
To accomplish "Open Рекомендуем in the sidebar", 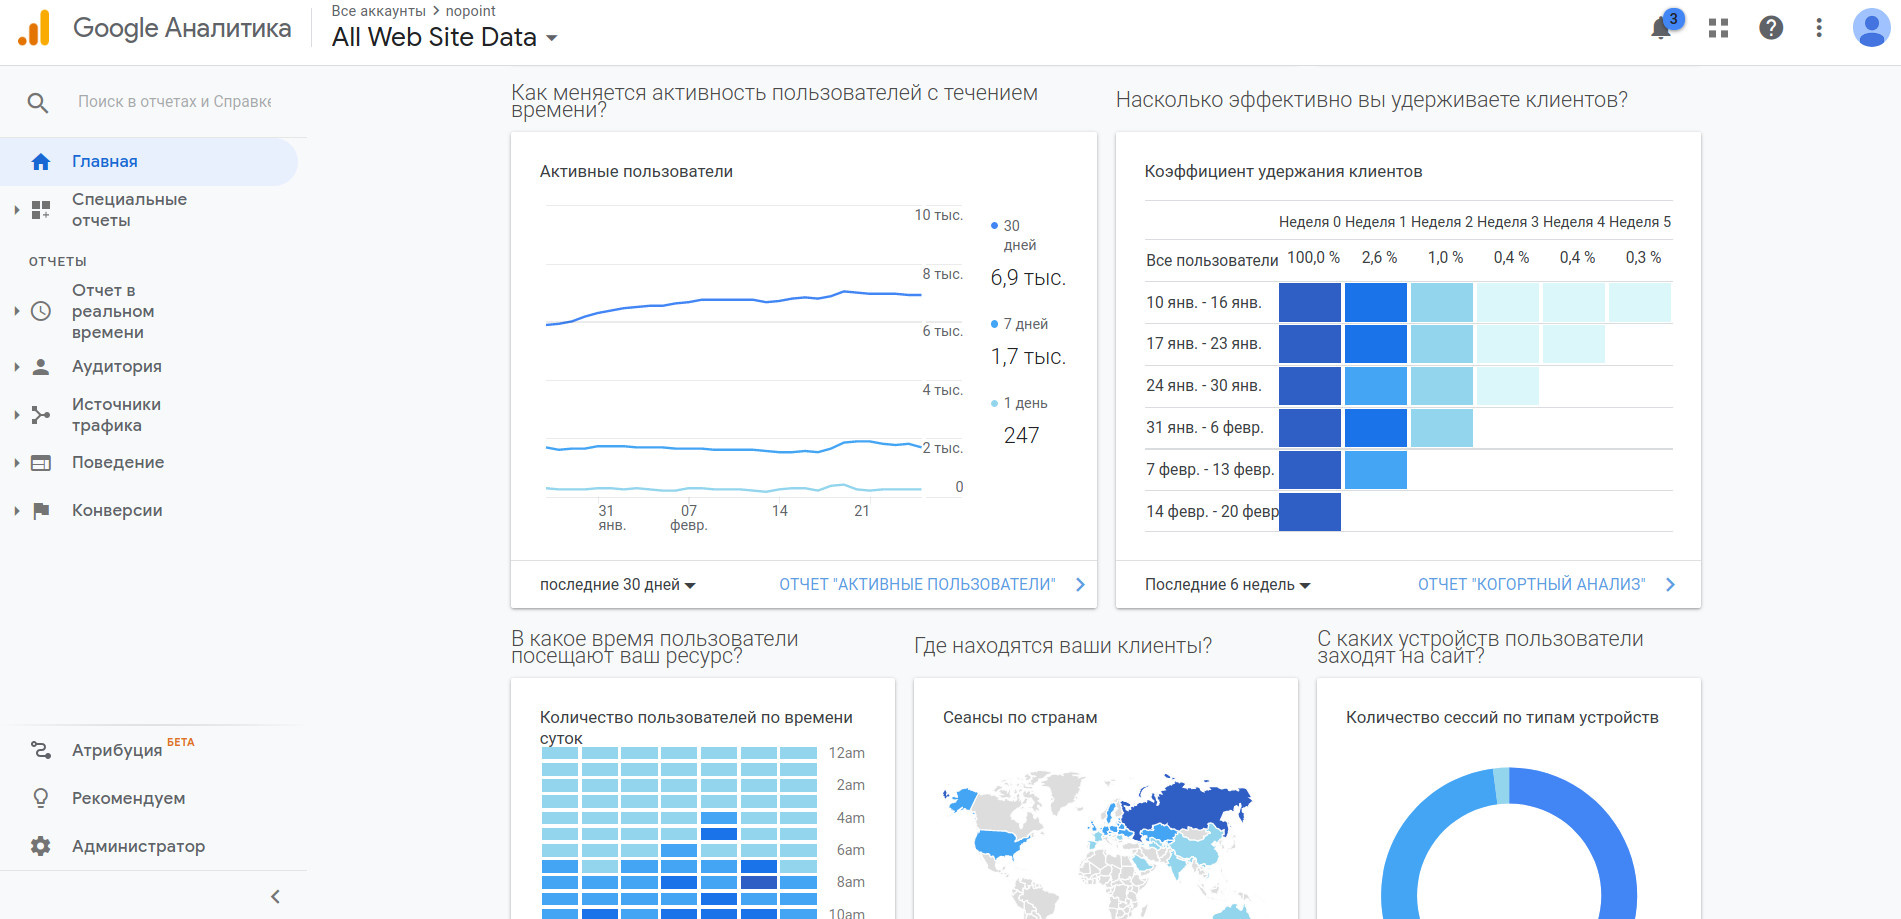I will 128,798.
